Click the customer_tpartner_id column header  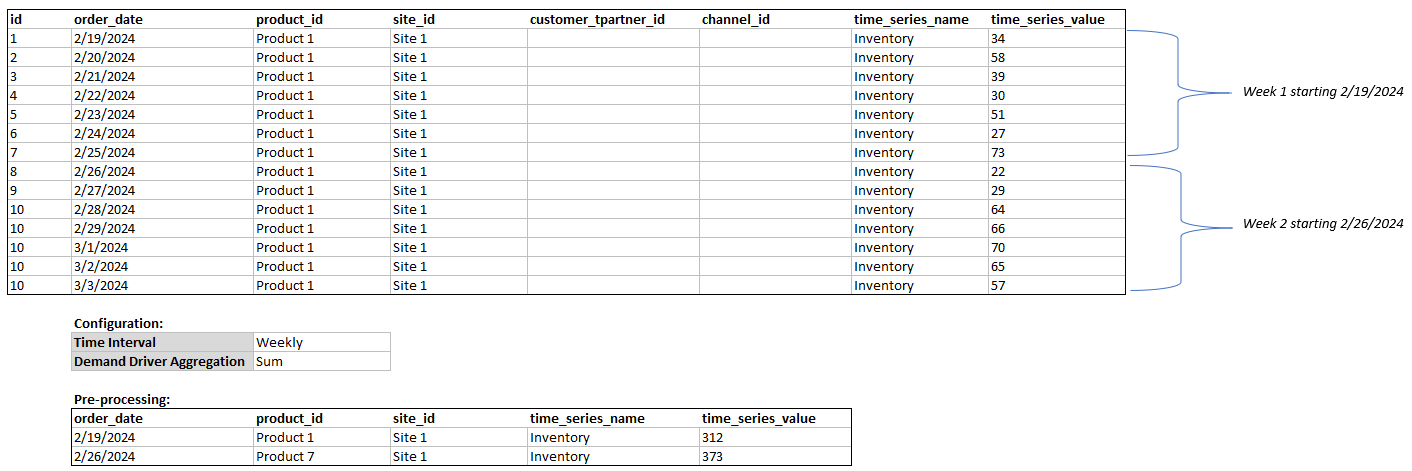click(x=597, y=19)
